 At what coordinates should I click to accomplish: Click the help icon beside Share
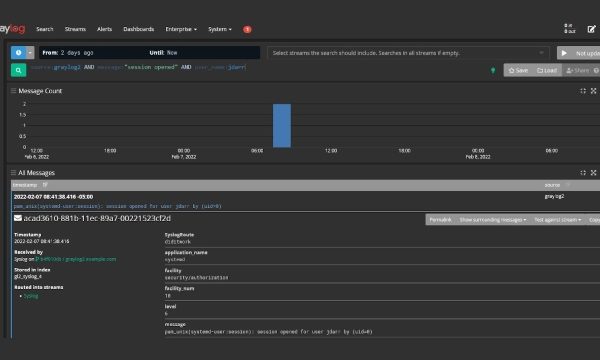click(x=596, y=70)
